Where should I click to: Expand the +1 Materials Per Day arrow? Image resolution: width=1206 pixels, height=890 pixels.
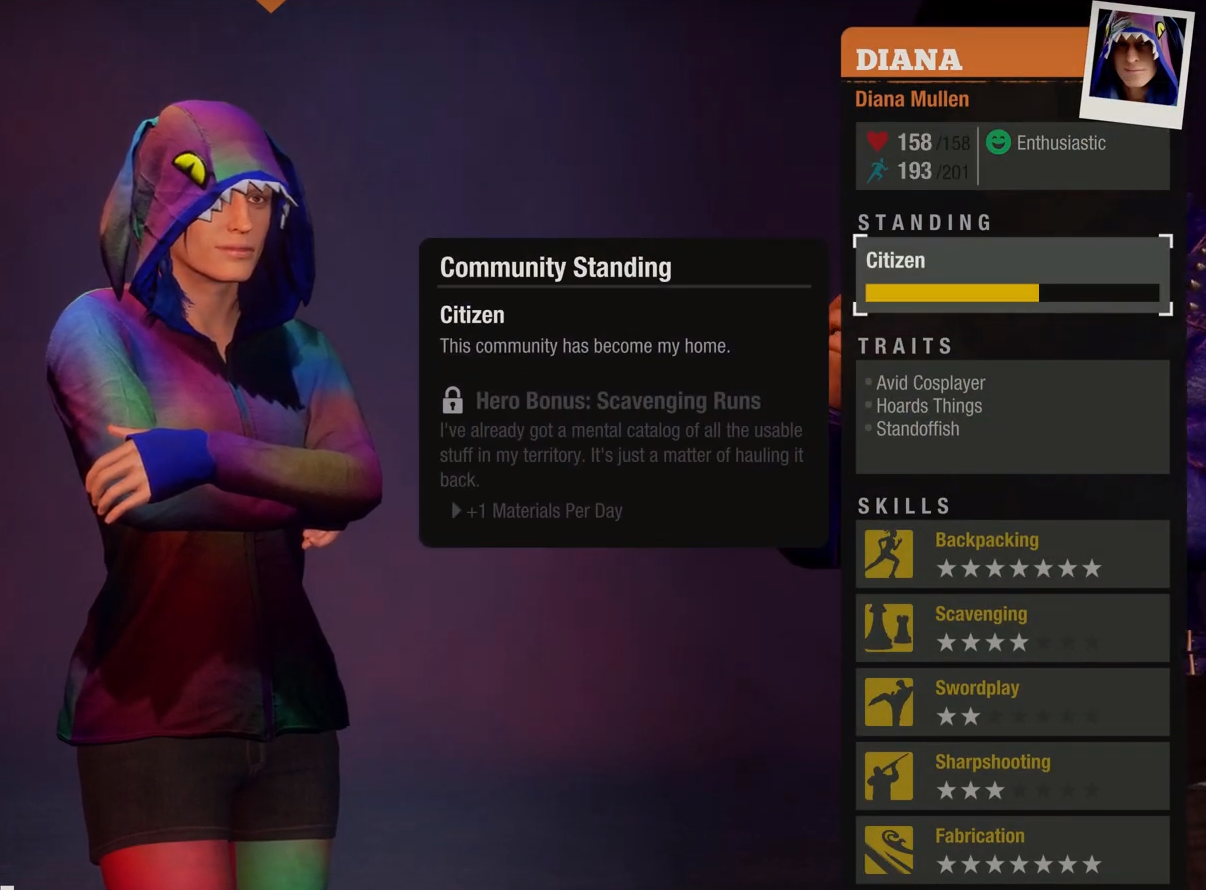tap(456, 510)
